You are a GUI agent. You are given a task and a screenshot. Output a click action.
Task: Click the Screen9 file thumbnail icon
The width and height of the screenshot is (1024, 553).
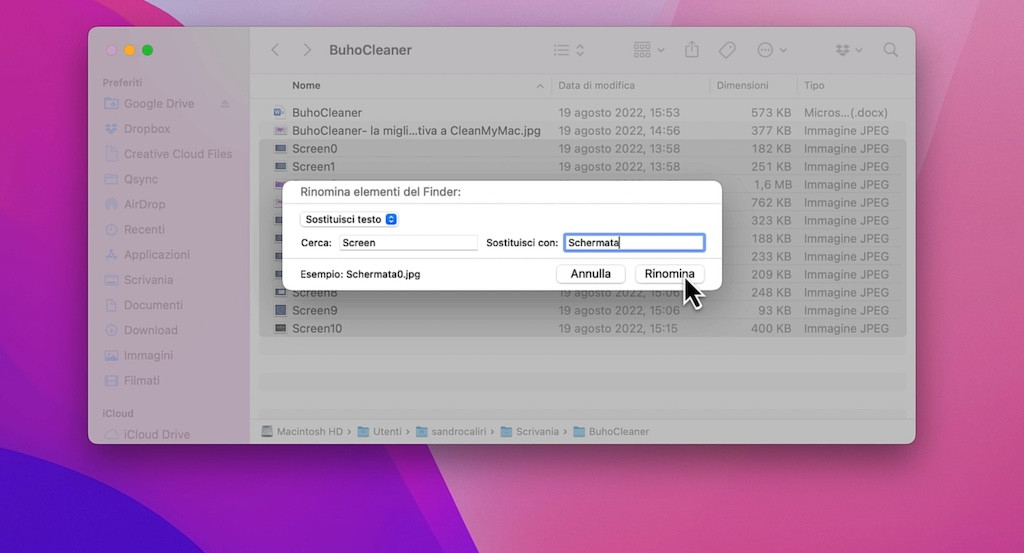(280, 311)
